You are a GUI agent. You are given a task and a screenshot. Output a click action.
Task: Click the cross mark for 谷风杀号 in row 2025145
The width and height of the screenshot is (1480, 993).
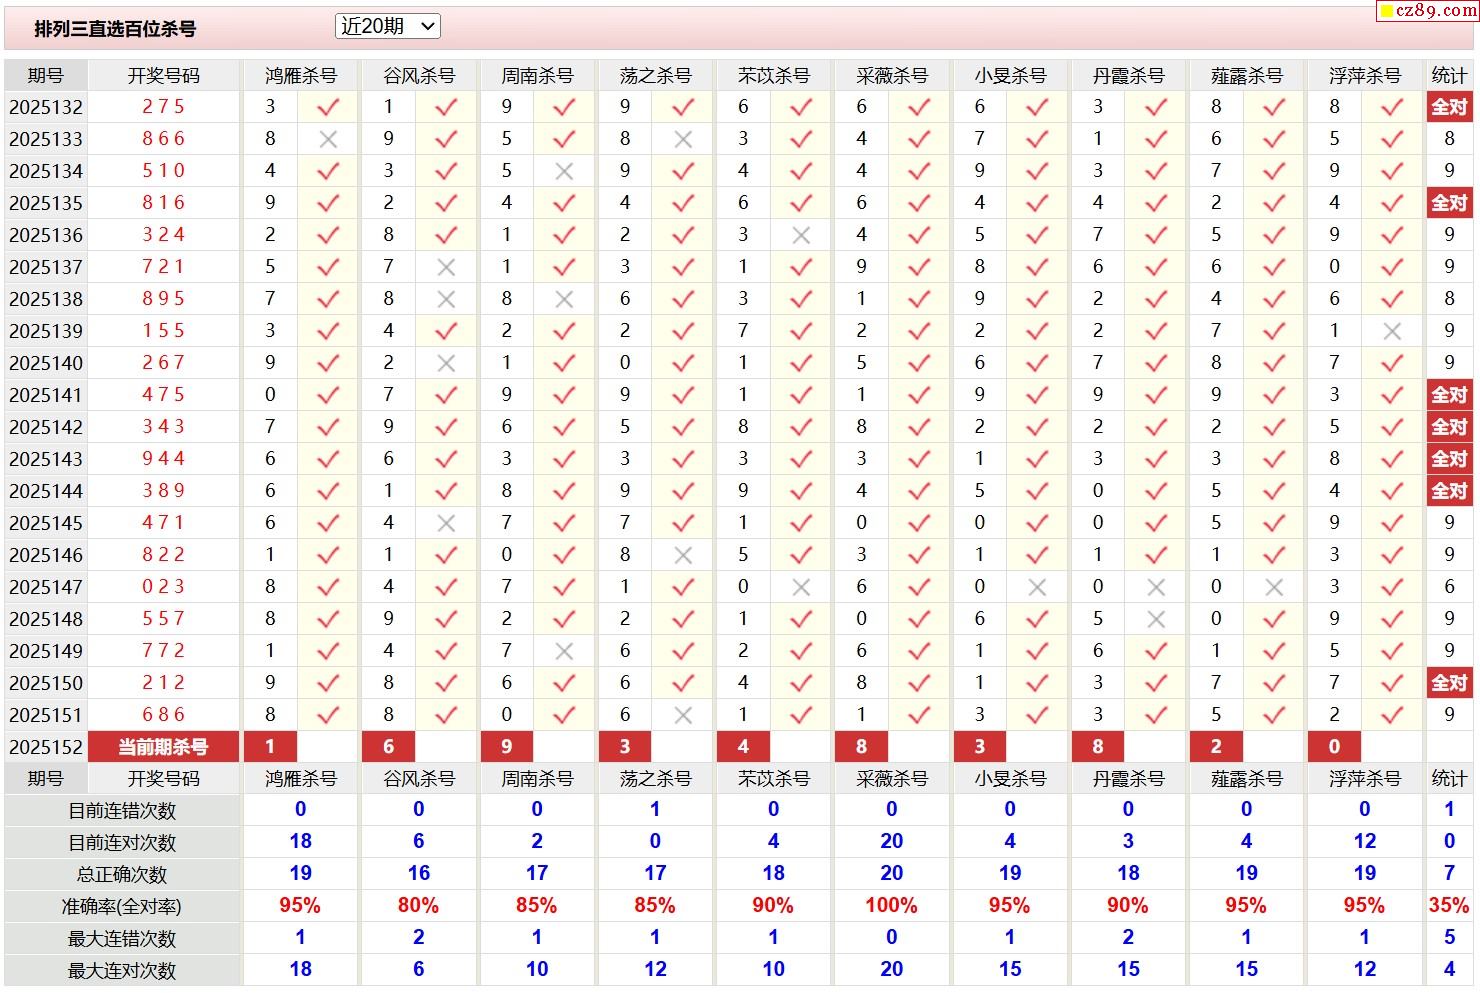tap(446, 523)
